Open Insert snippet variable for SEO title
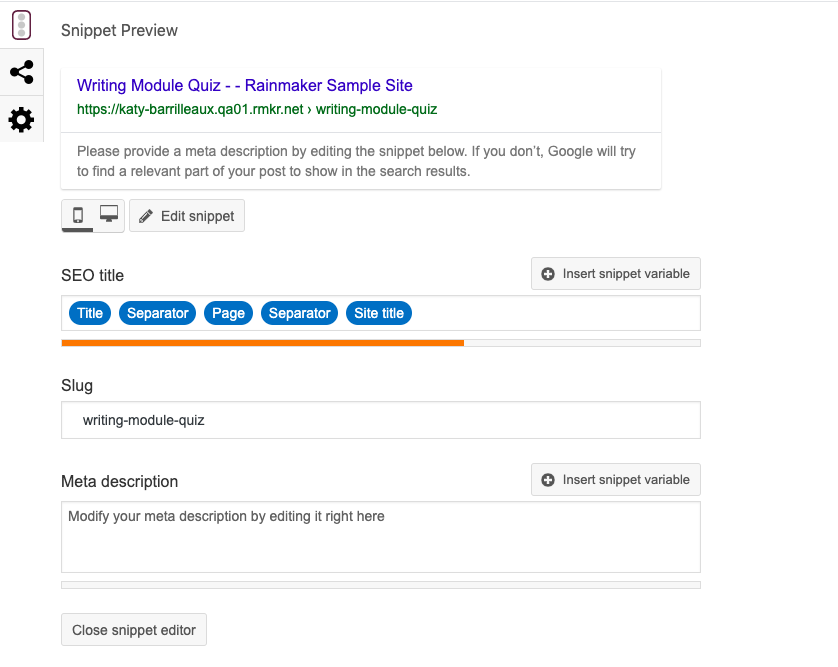The width and height of the screenshot is (838, 667). pyautogui.click(x=615, y=273)
